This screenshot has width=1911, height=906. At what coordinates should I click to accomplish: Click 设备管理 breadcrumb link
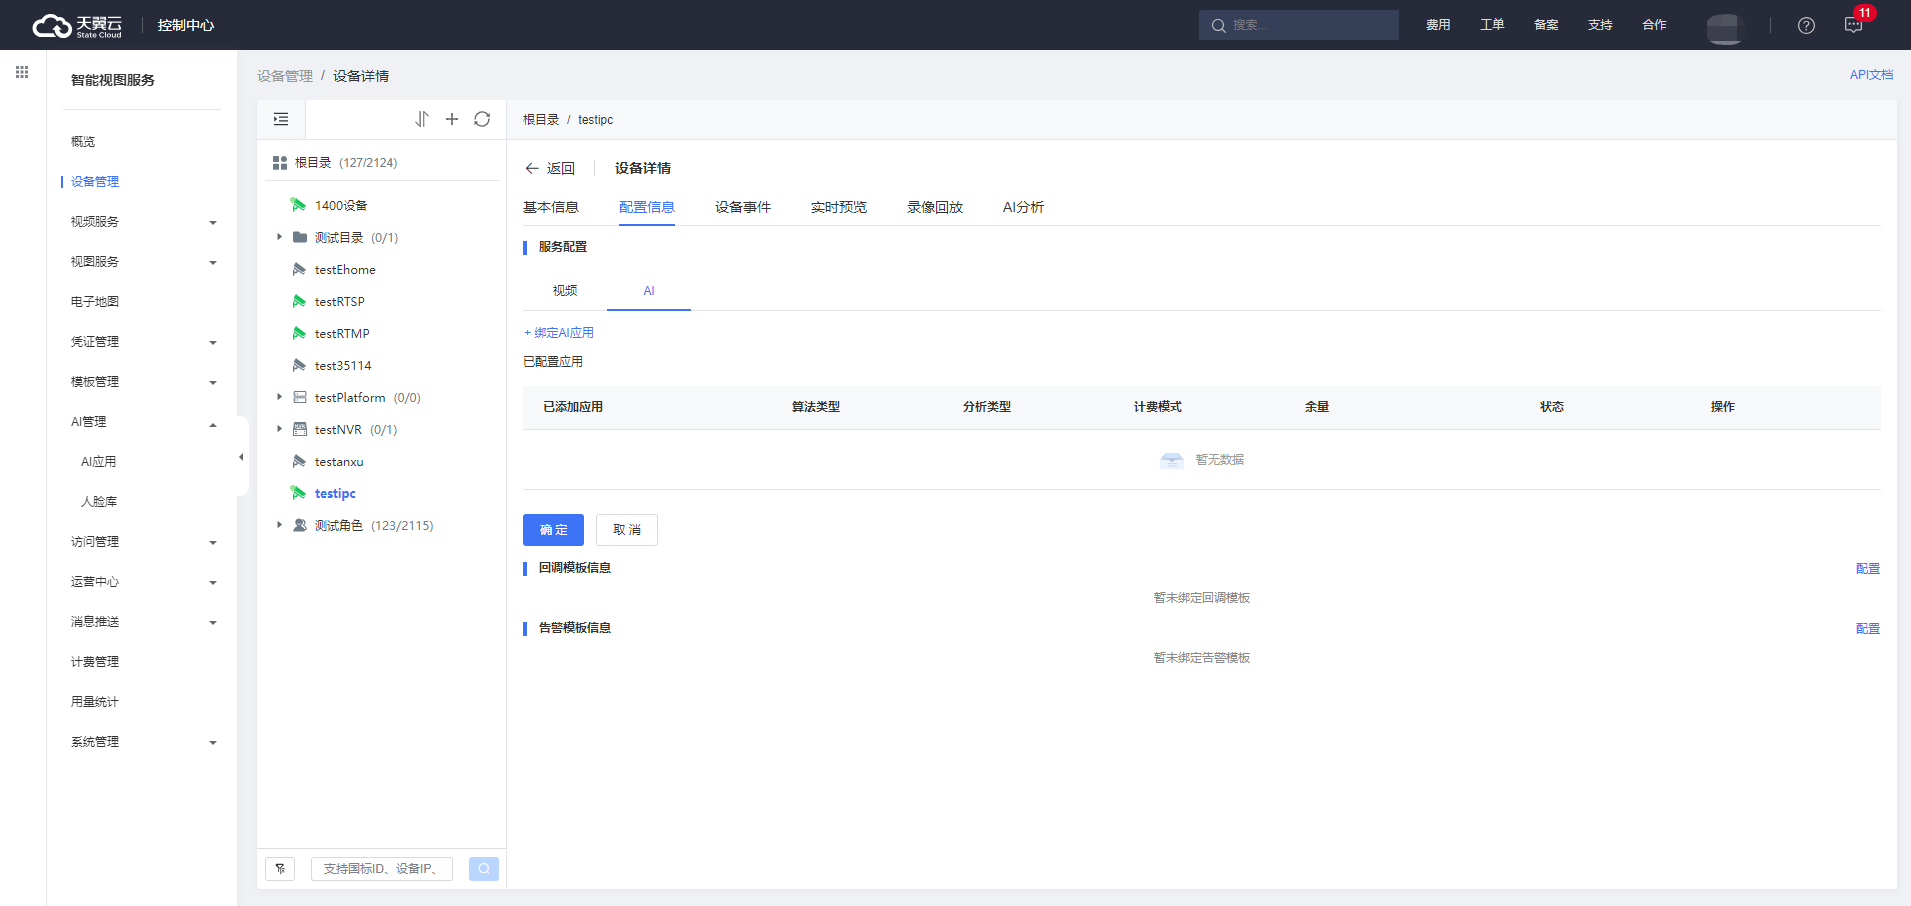tap(285, 76)
